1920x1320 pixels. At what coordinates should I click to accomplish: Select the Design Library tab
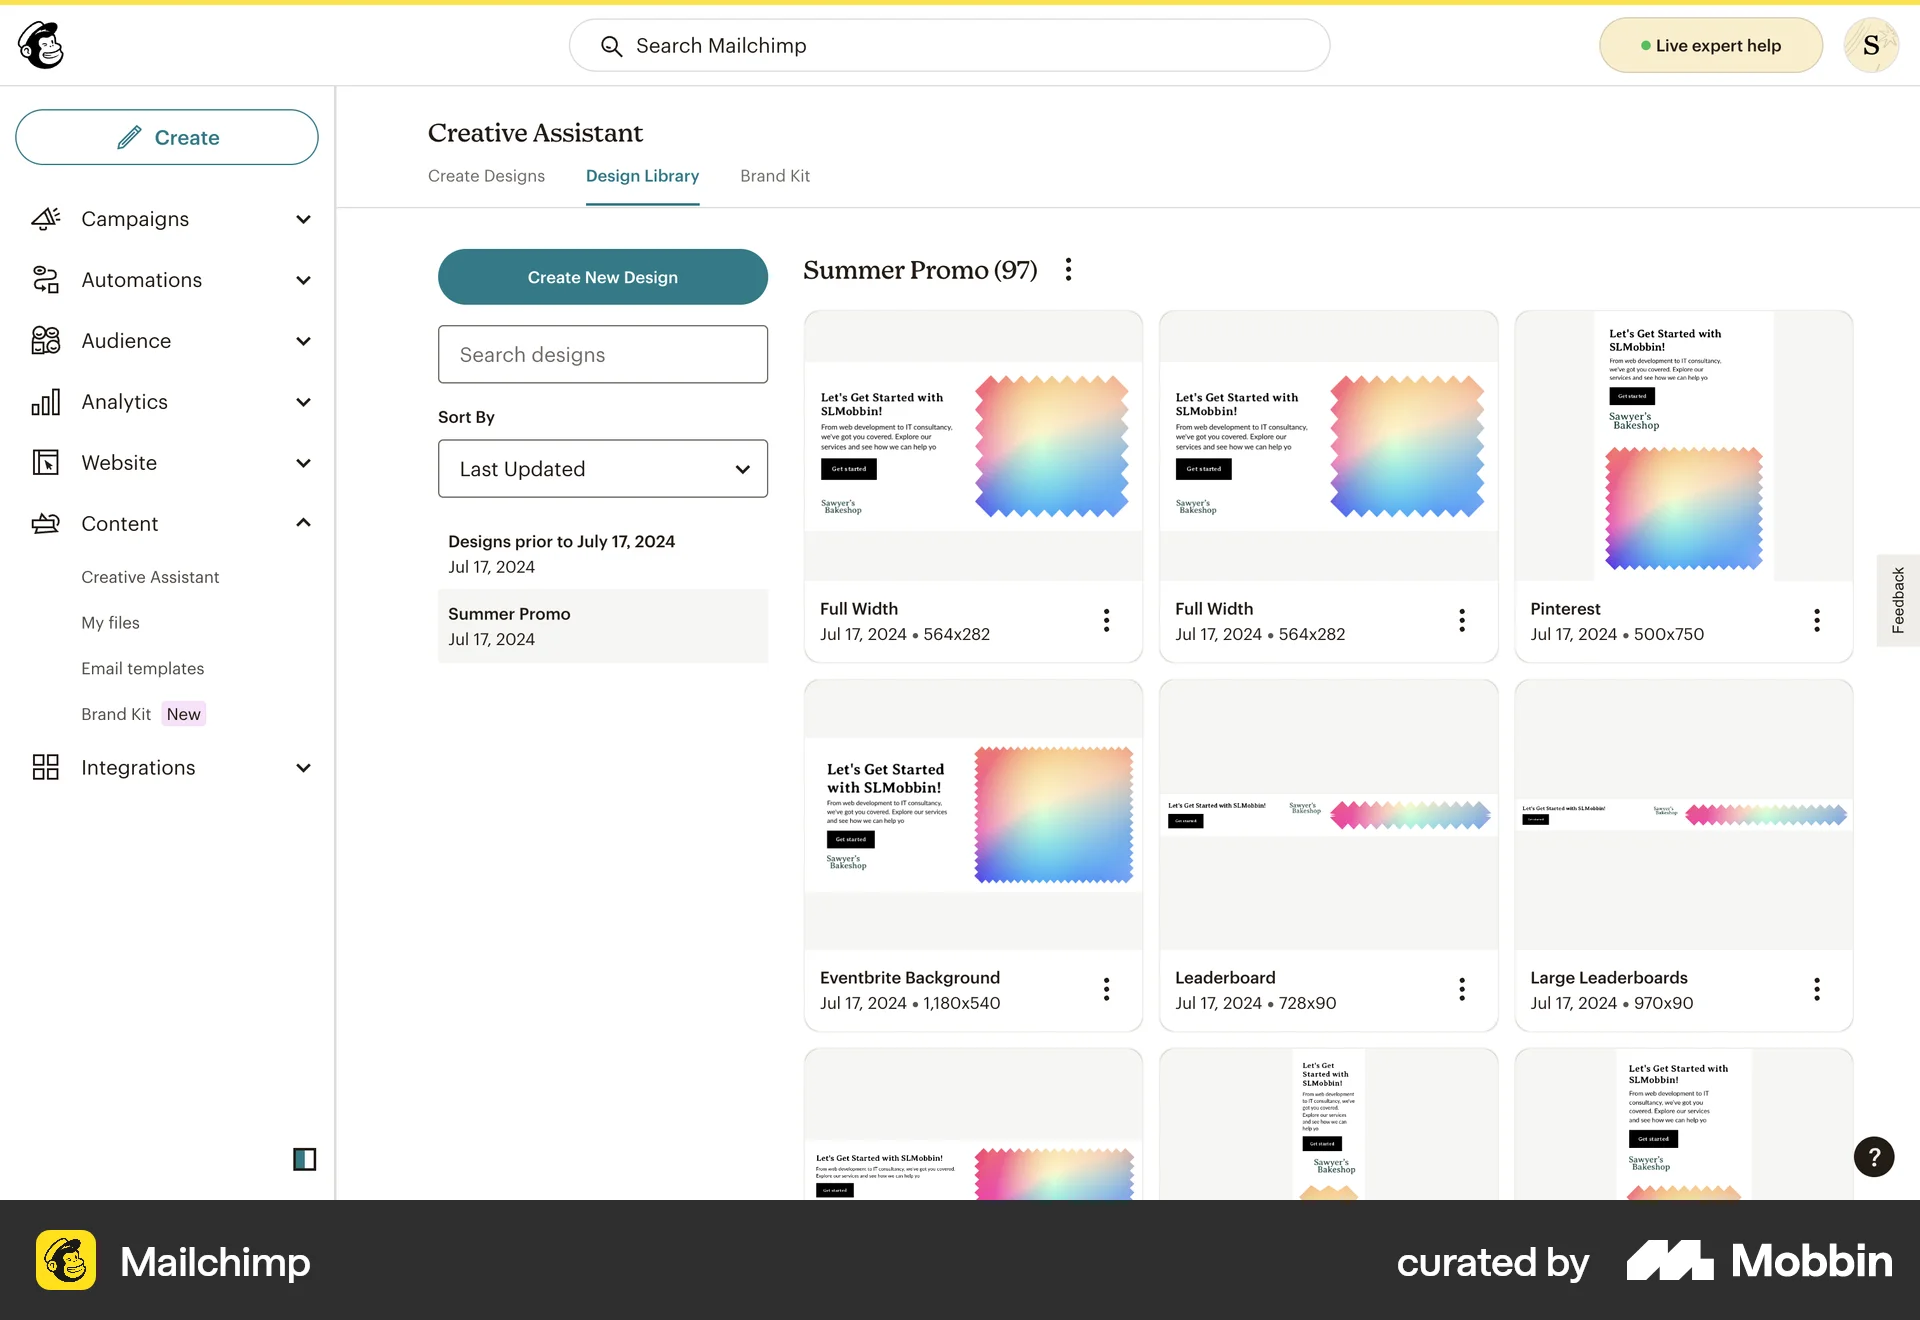642,176
